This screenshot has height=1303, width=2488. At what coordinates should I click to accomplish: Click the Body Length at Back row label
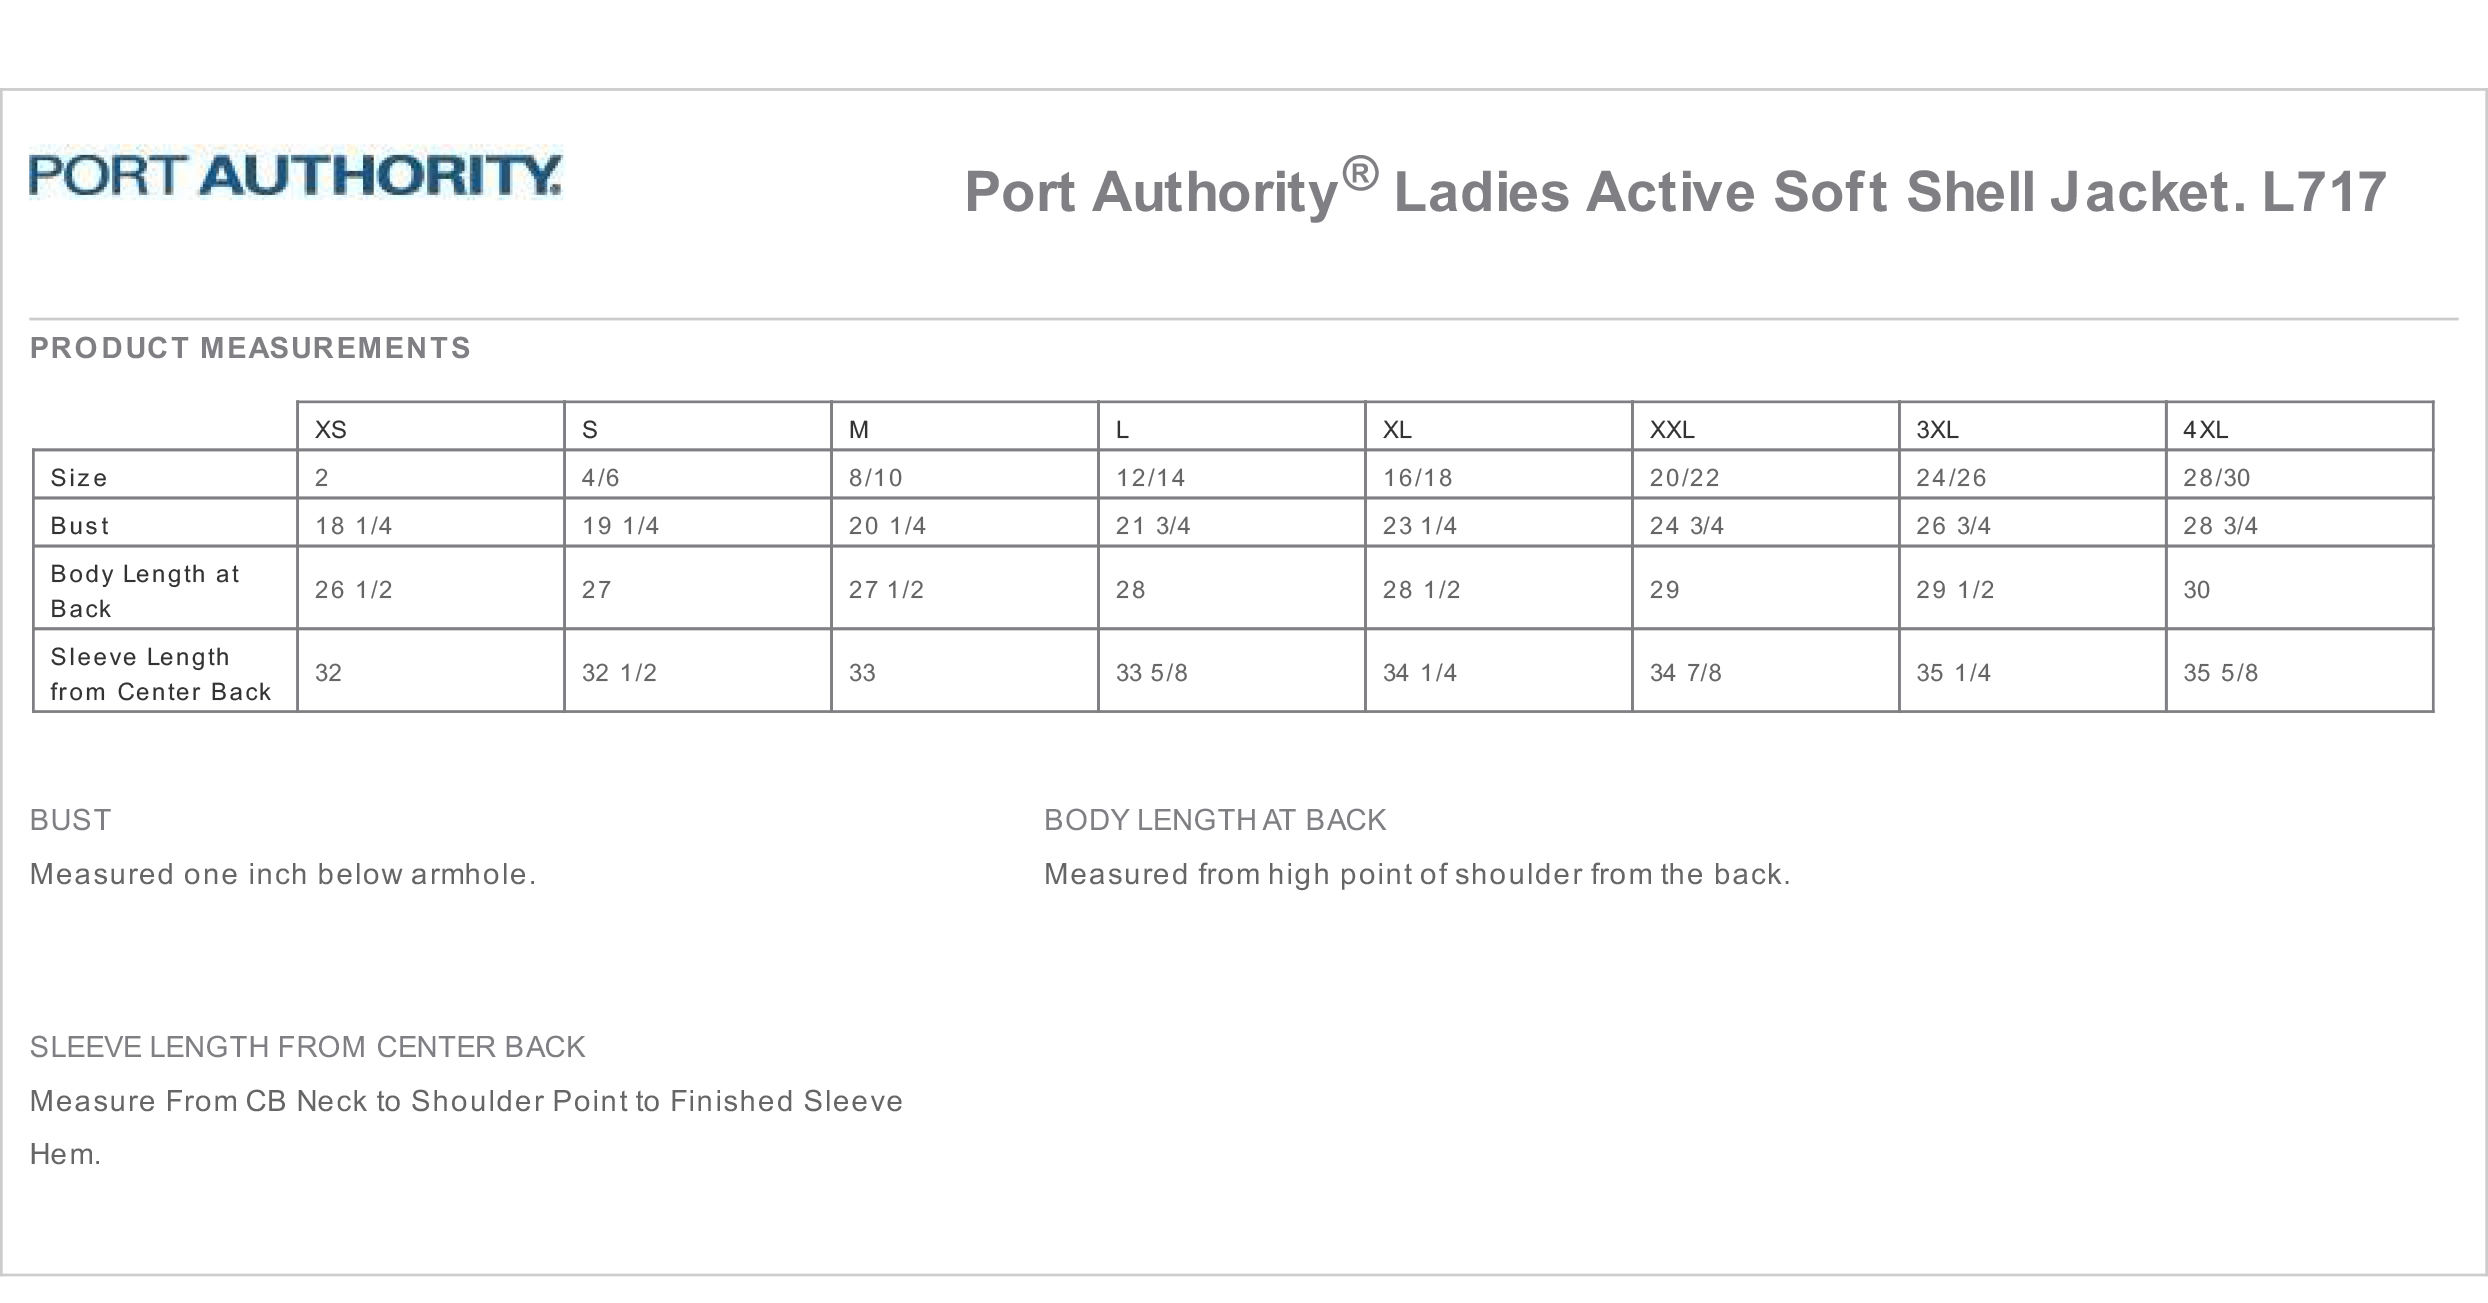pos(145,590)
